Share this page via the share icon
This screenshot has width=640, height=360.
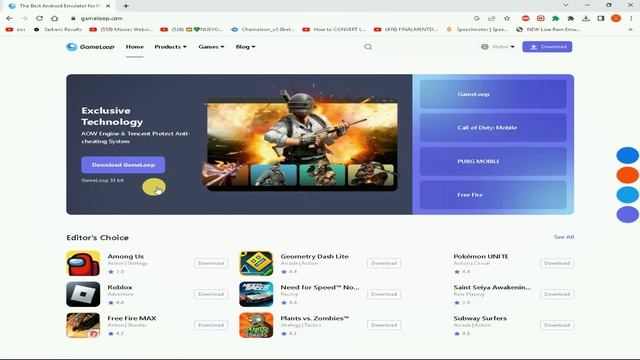click(x=492, y=18)
